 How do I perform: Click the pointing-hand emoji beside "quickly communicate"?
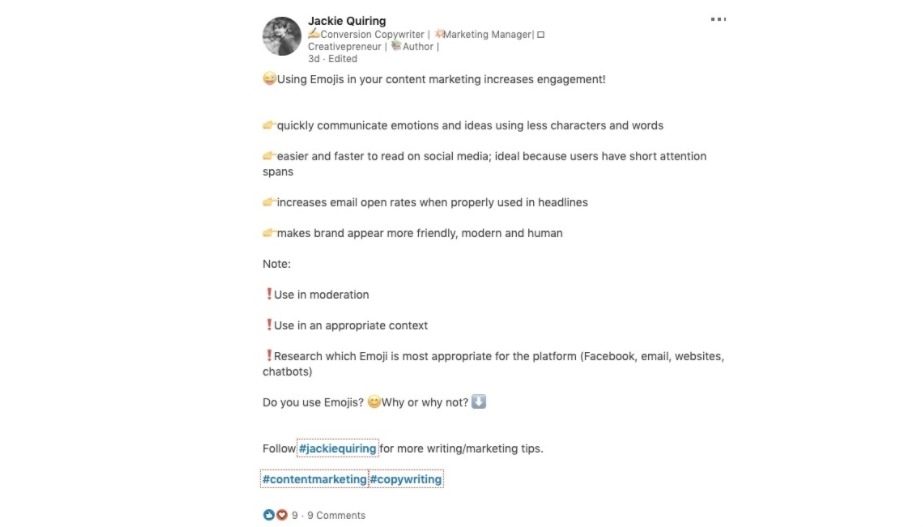click(x=269, y=126)
